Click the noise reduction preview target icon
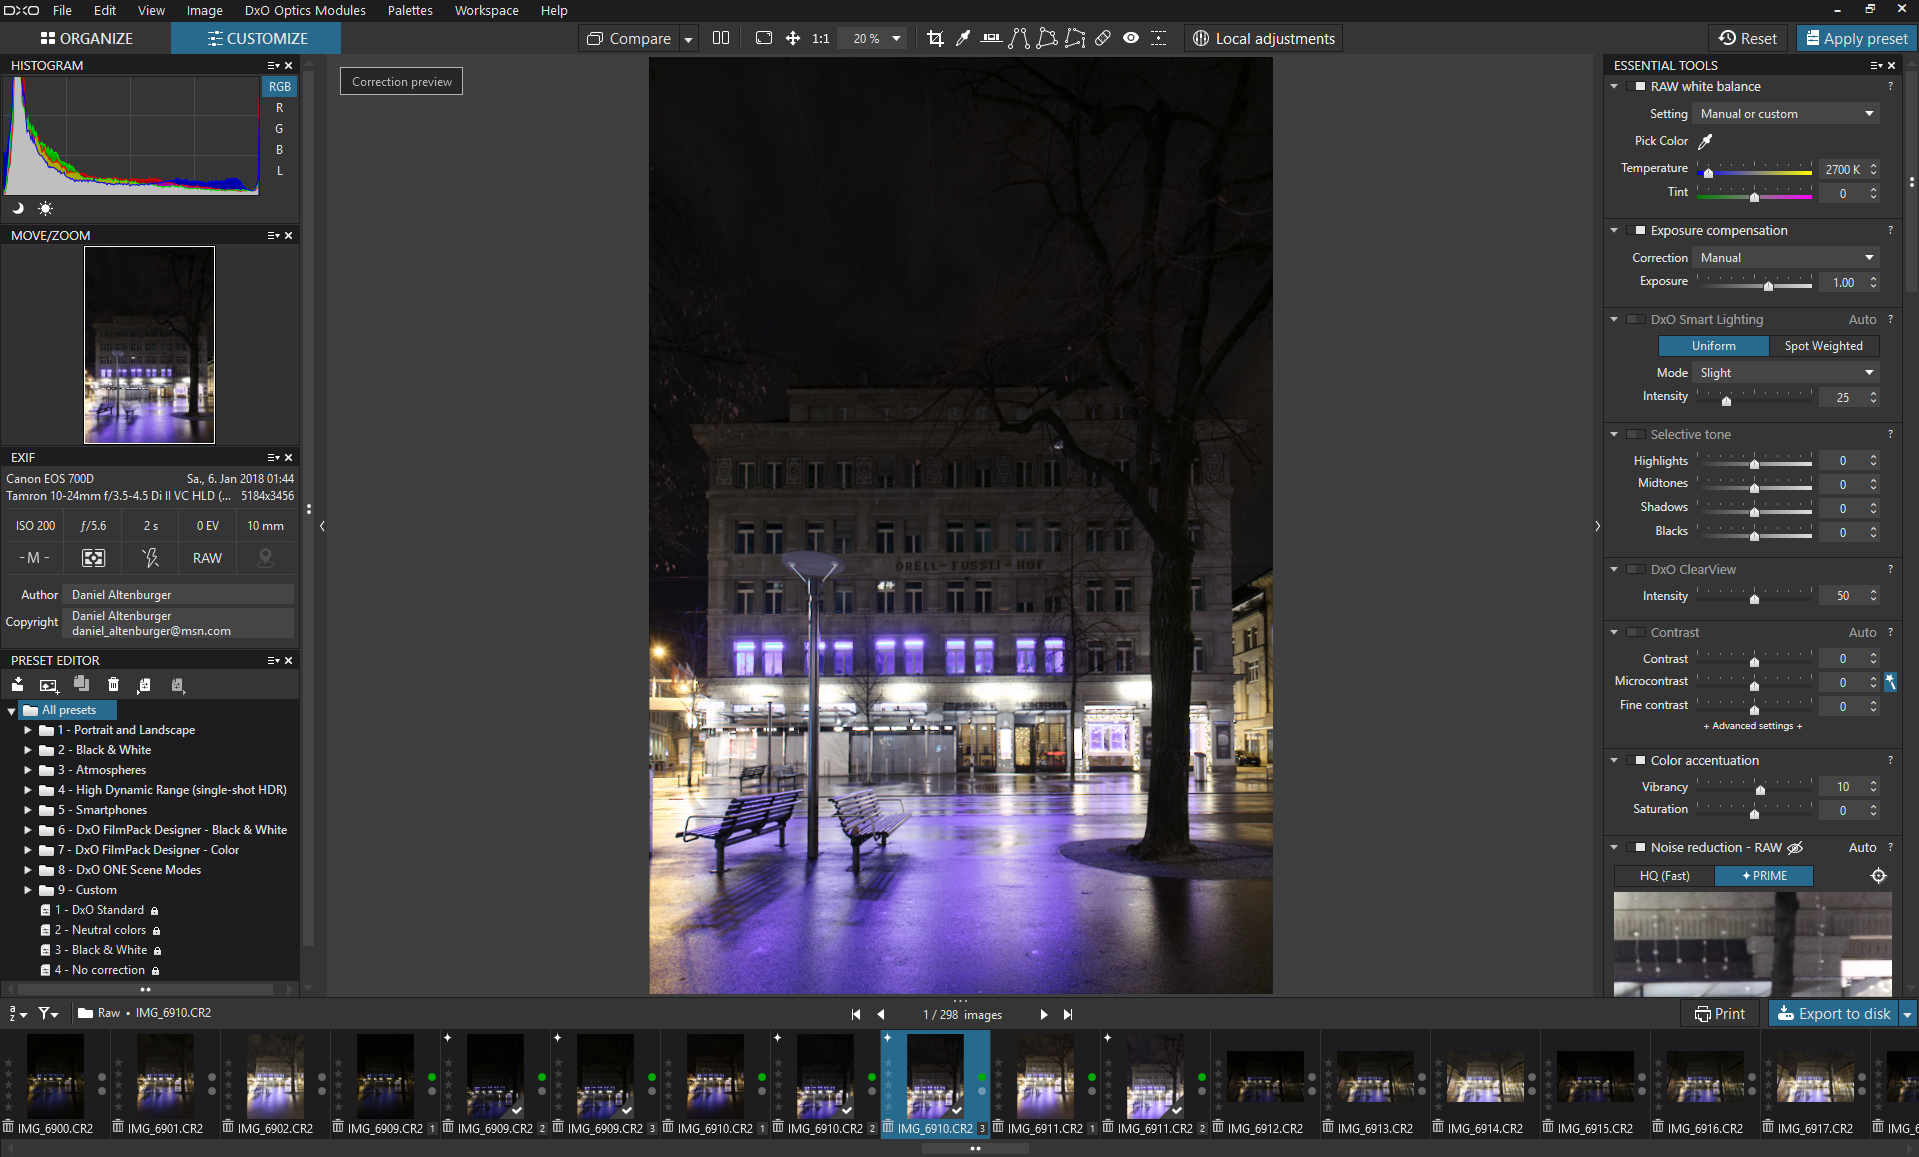This screenshot has width=1919, height=1157. tap(1879, 876)
